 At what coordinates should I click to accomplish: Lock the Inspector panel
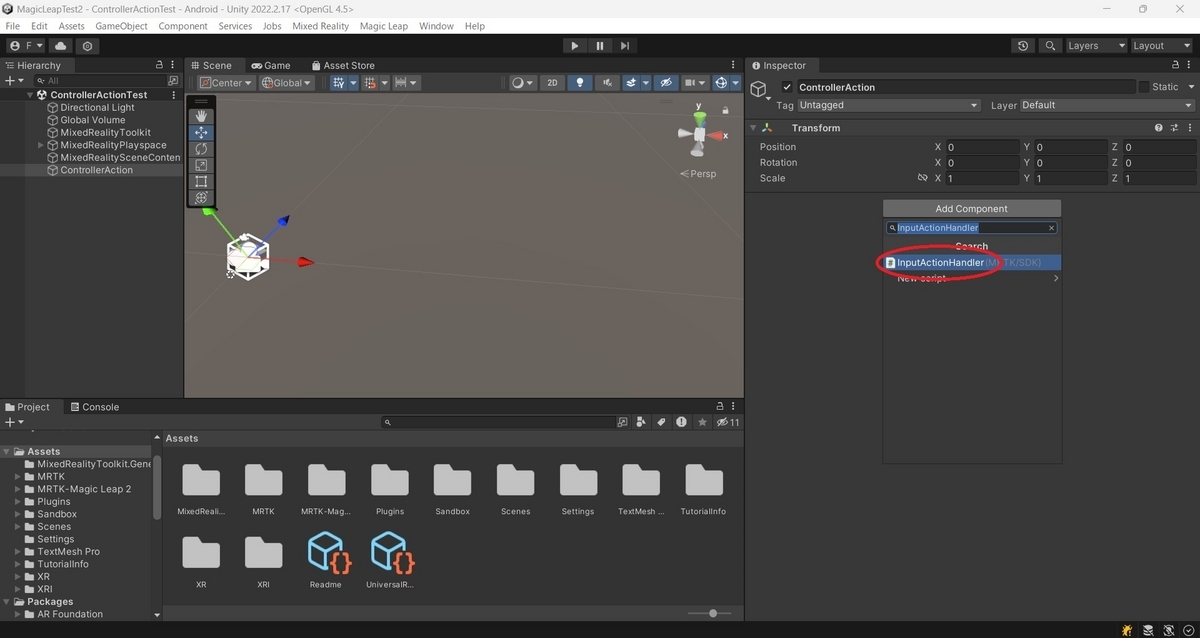click(x=1173, y=65)
